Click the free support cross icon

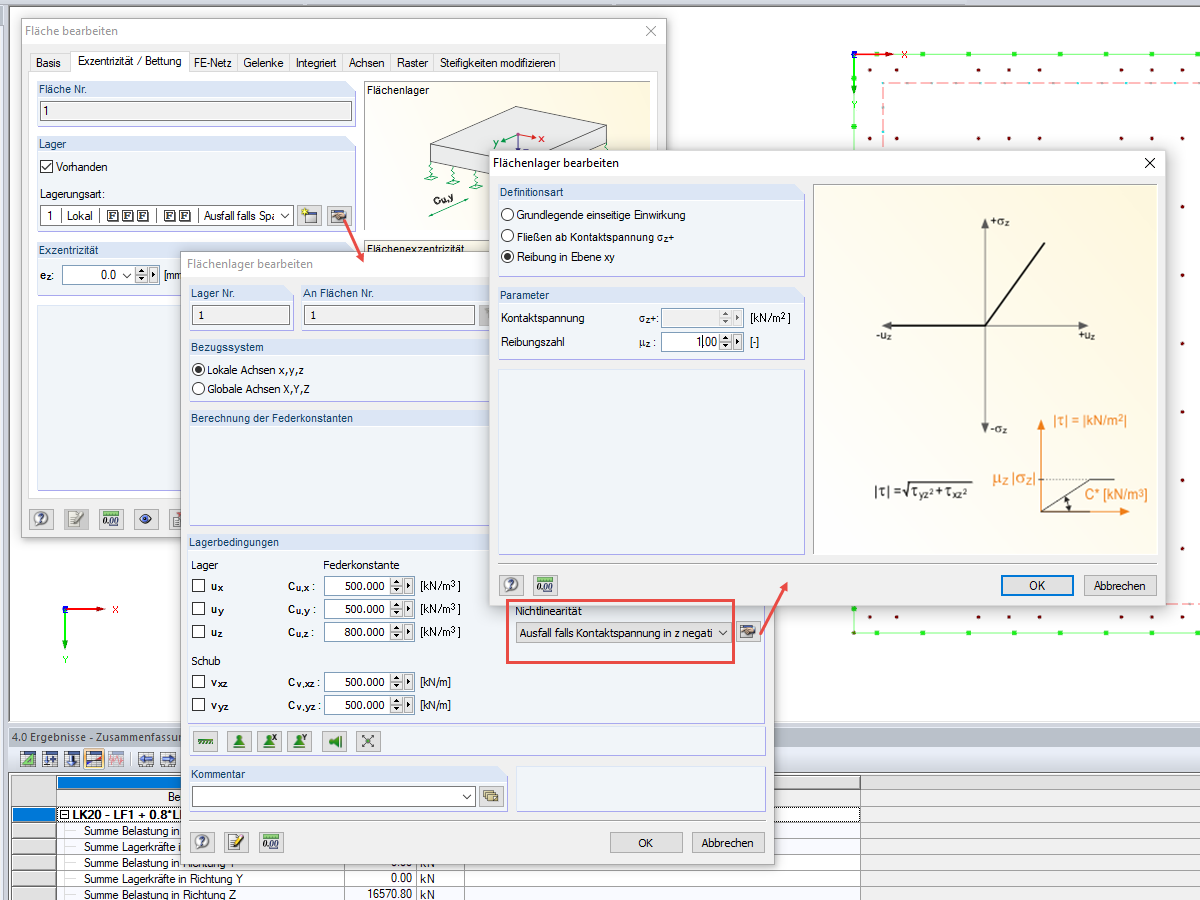point(368,741)
